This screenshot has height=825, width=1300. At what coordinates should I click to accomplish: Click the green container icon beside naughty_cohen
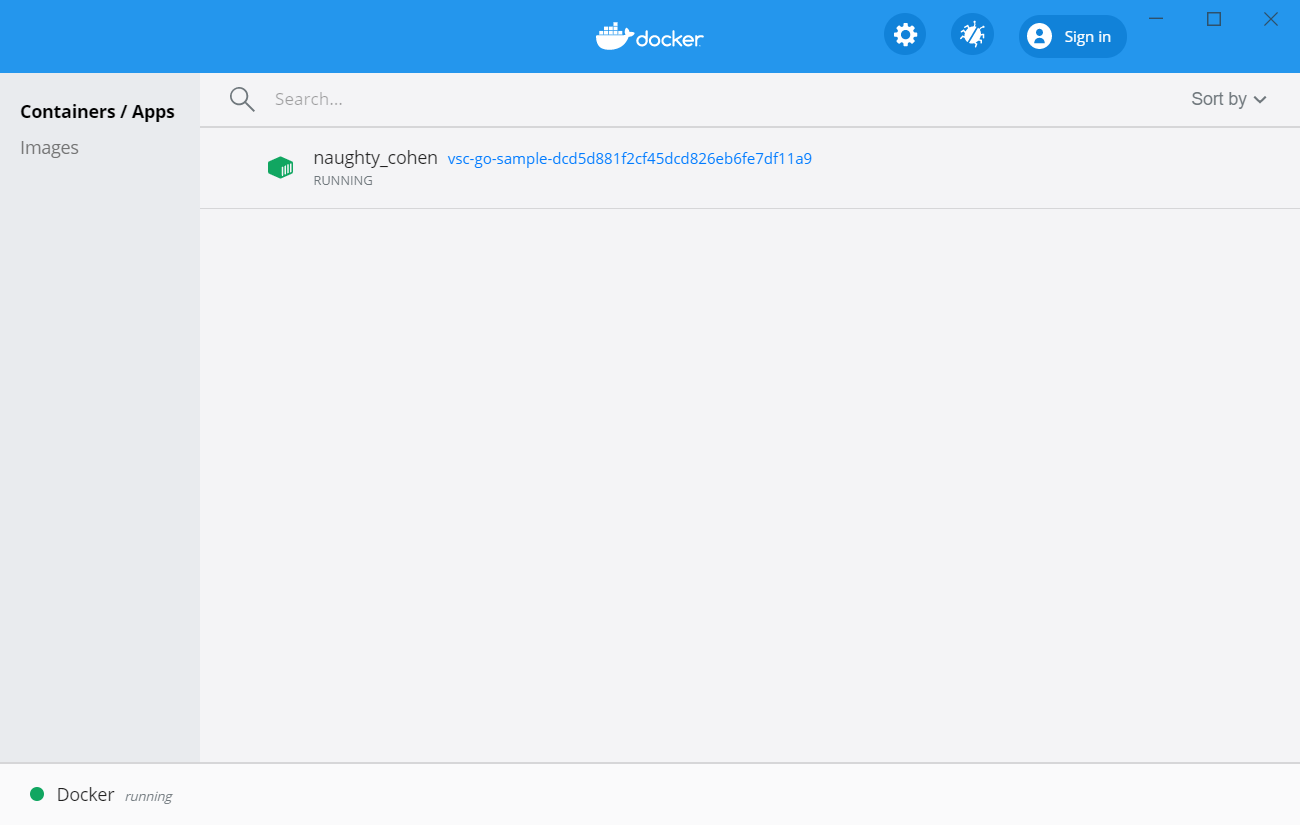point(281,167)
